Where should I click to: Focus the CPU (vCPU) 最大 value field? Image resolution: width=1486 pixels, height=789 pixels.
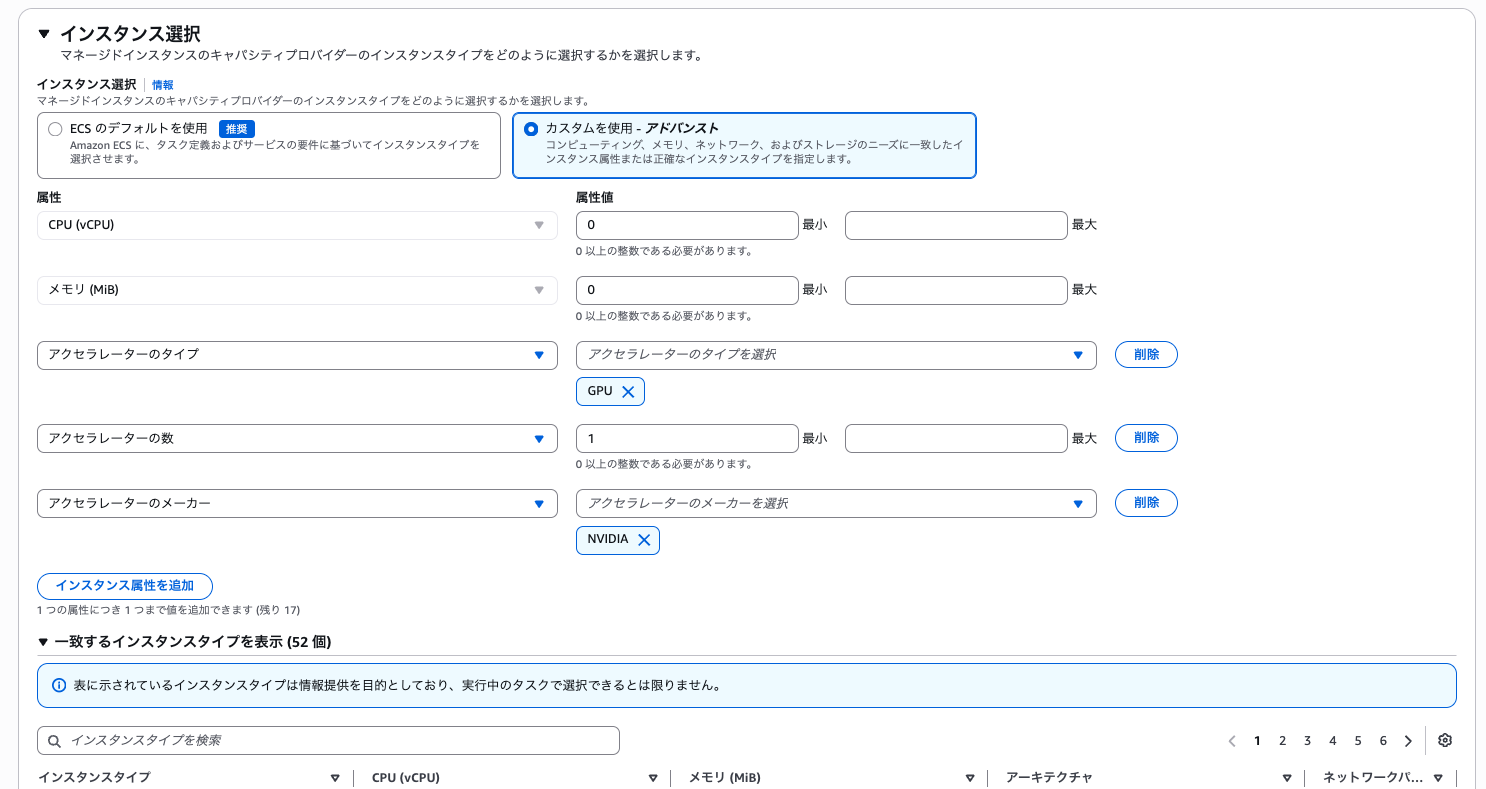pyautogui.click(x=957, y=225)
